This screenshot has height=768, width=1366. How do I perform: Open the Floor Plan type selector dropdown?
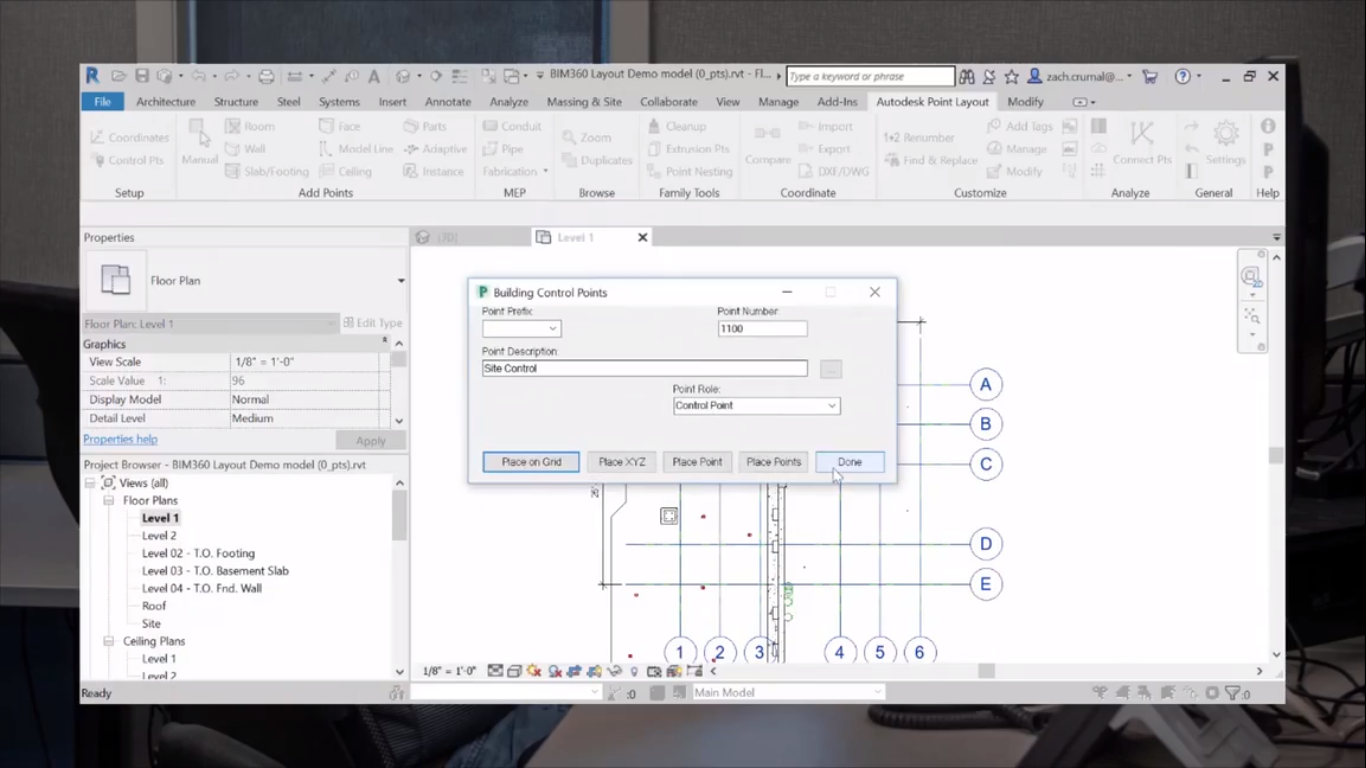400,281
